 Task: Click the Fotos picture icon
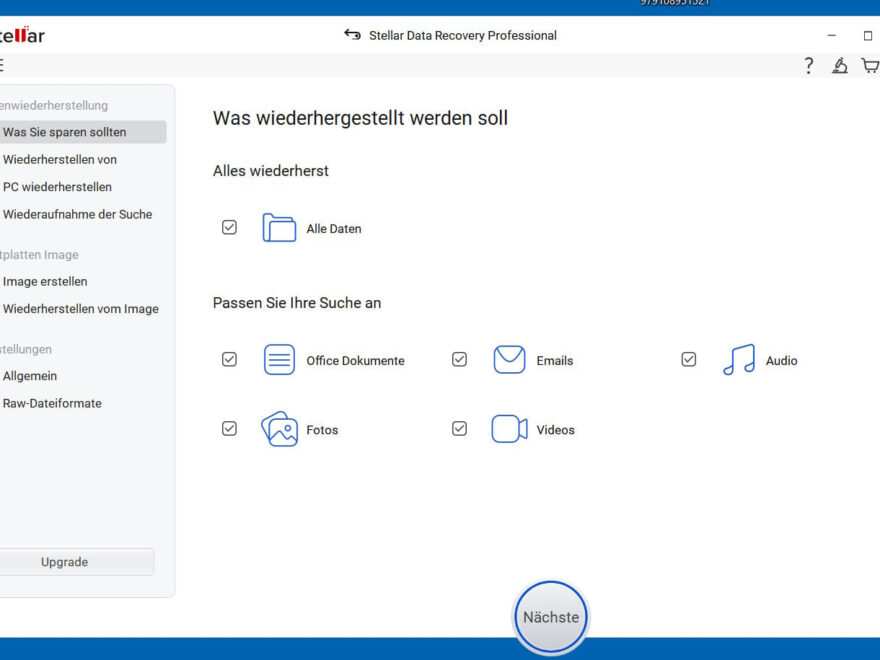click(x=279, y=429)
